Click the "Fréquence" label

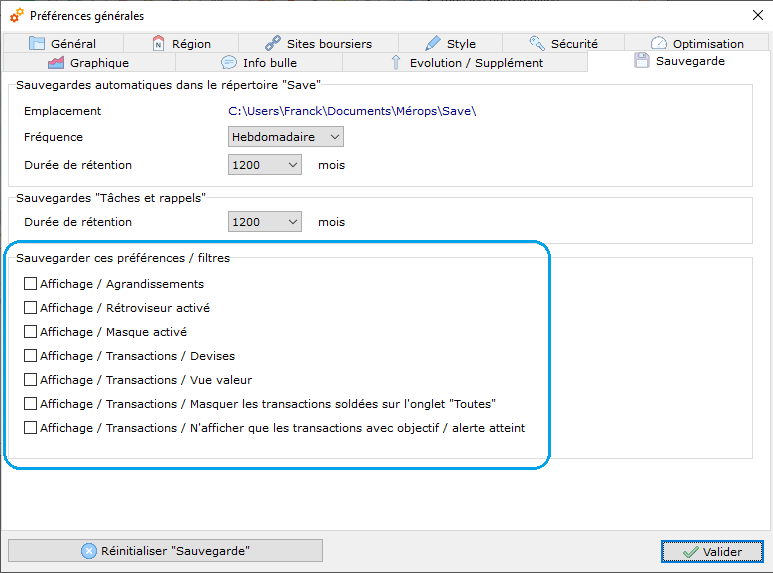pos(53,137)
